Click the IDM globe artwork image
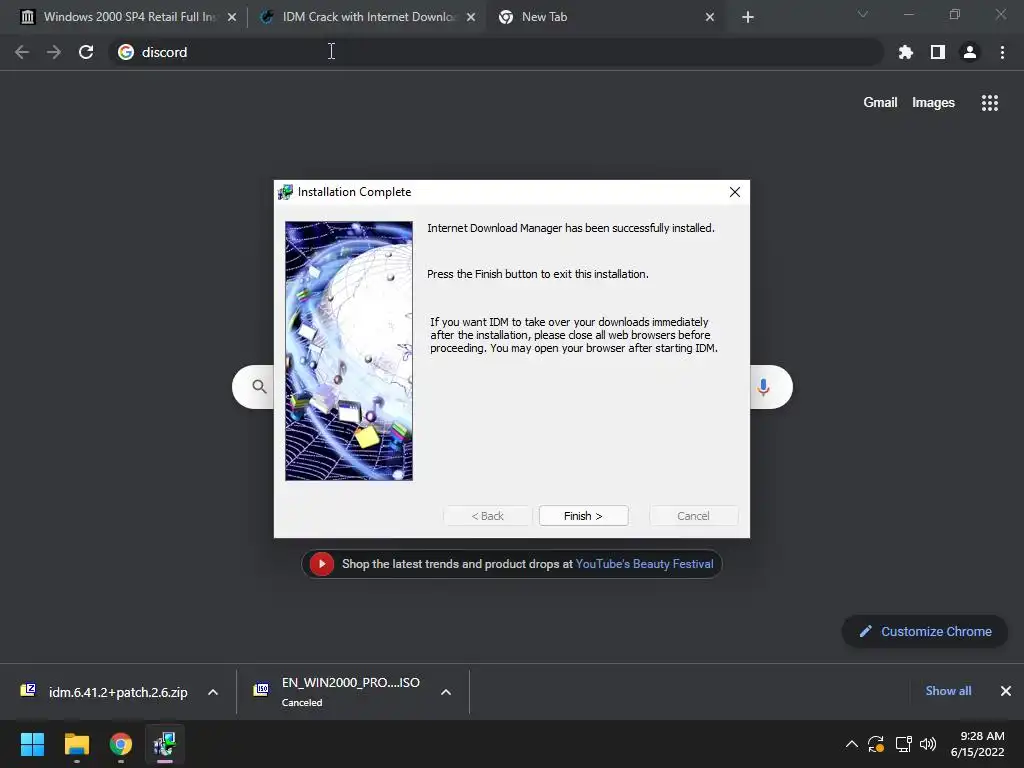1024x768 pixels. click(349, 351)
